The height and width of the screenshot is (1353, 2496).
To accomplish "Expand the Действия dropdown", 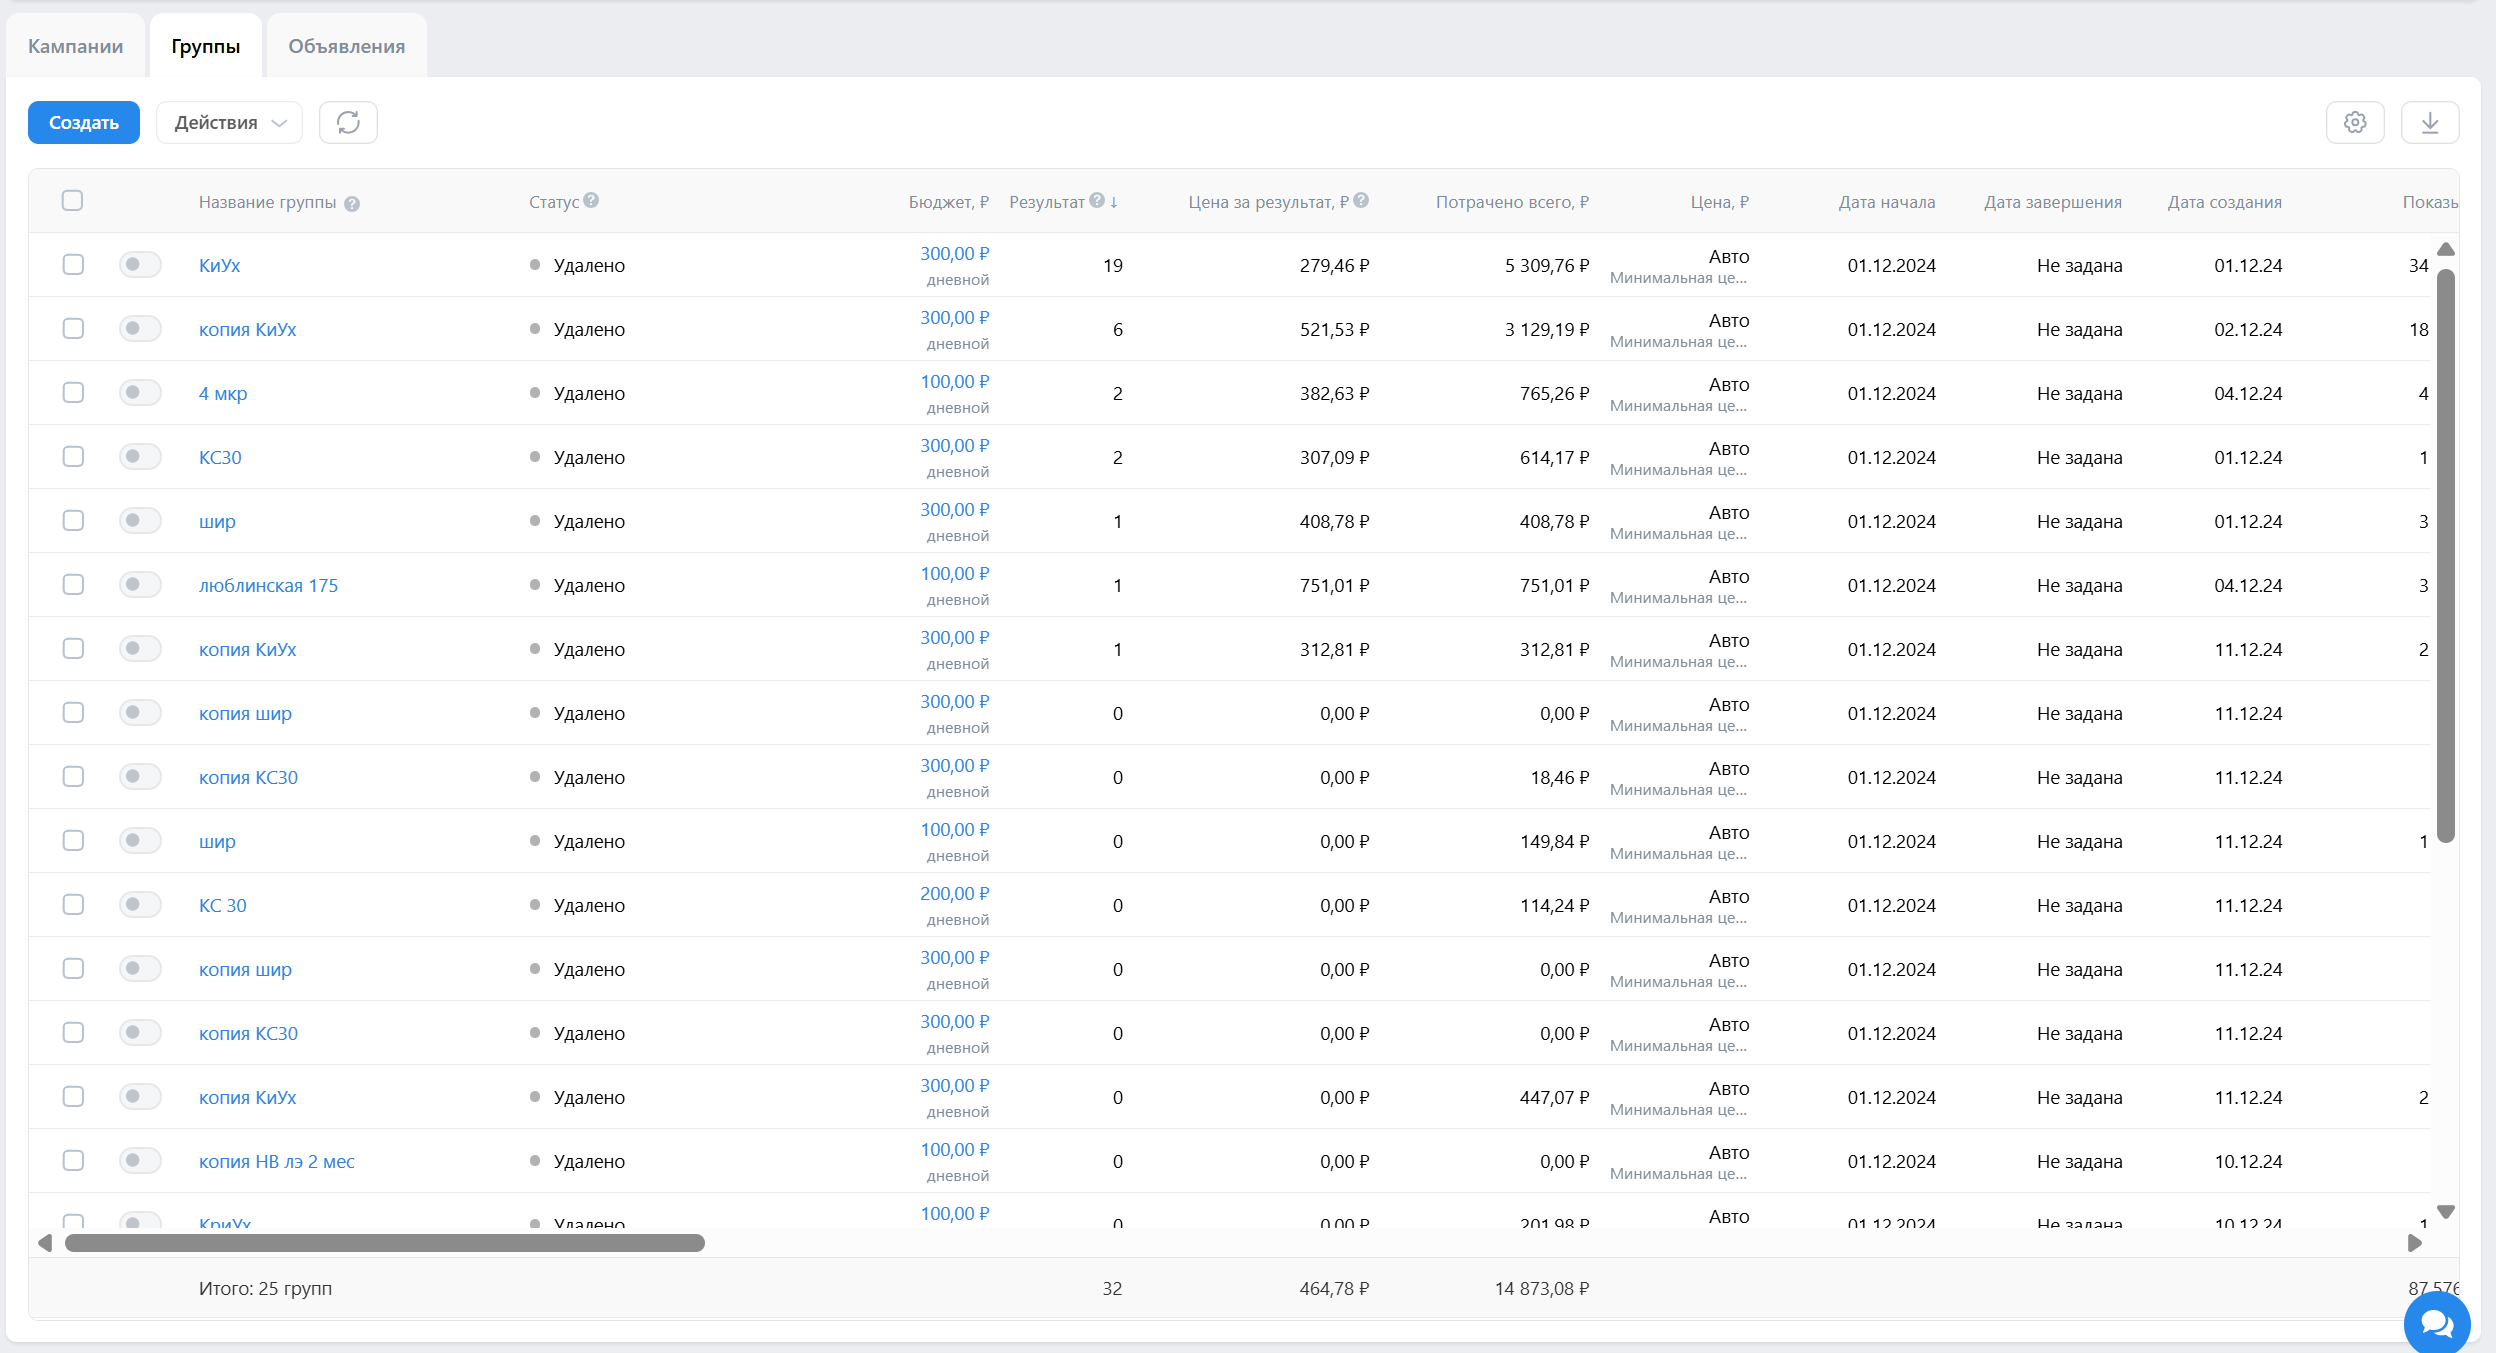I will tap(229, 123).
